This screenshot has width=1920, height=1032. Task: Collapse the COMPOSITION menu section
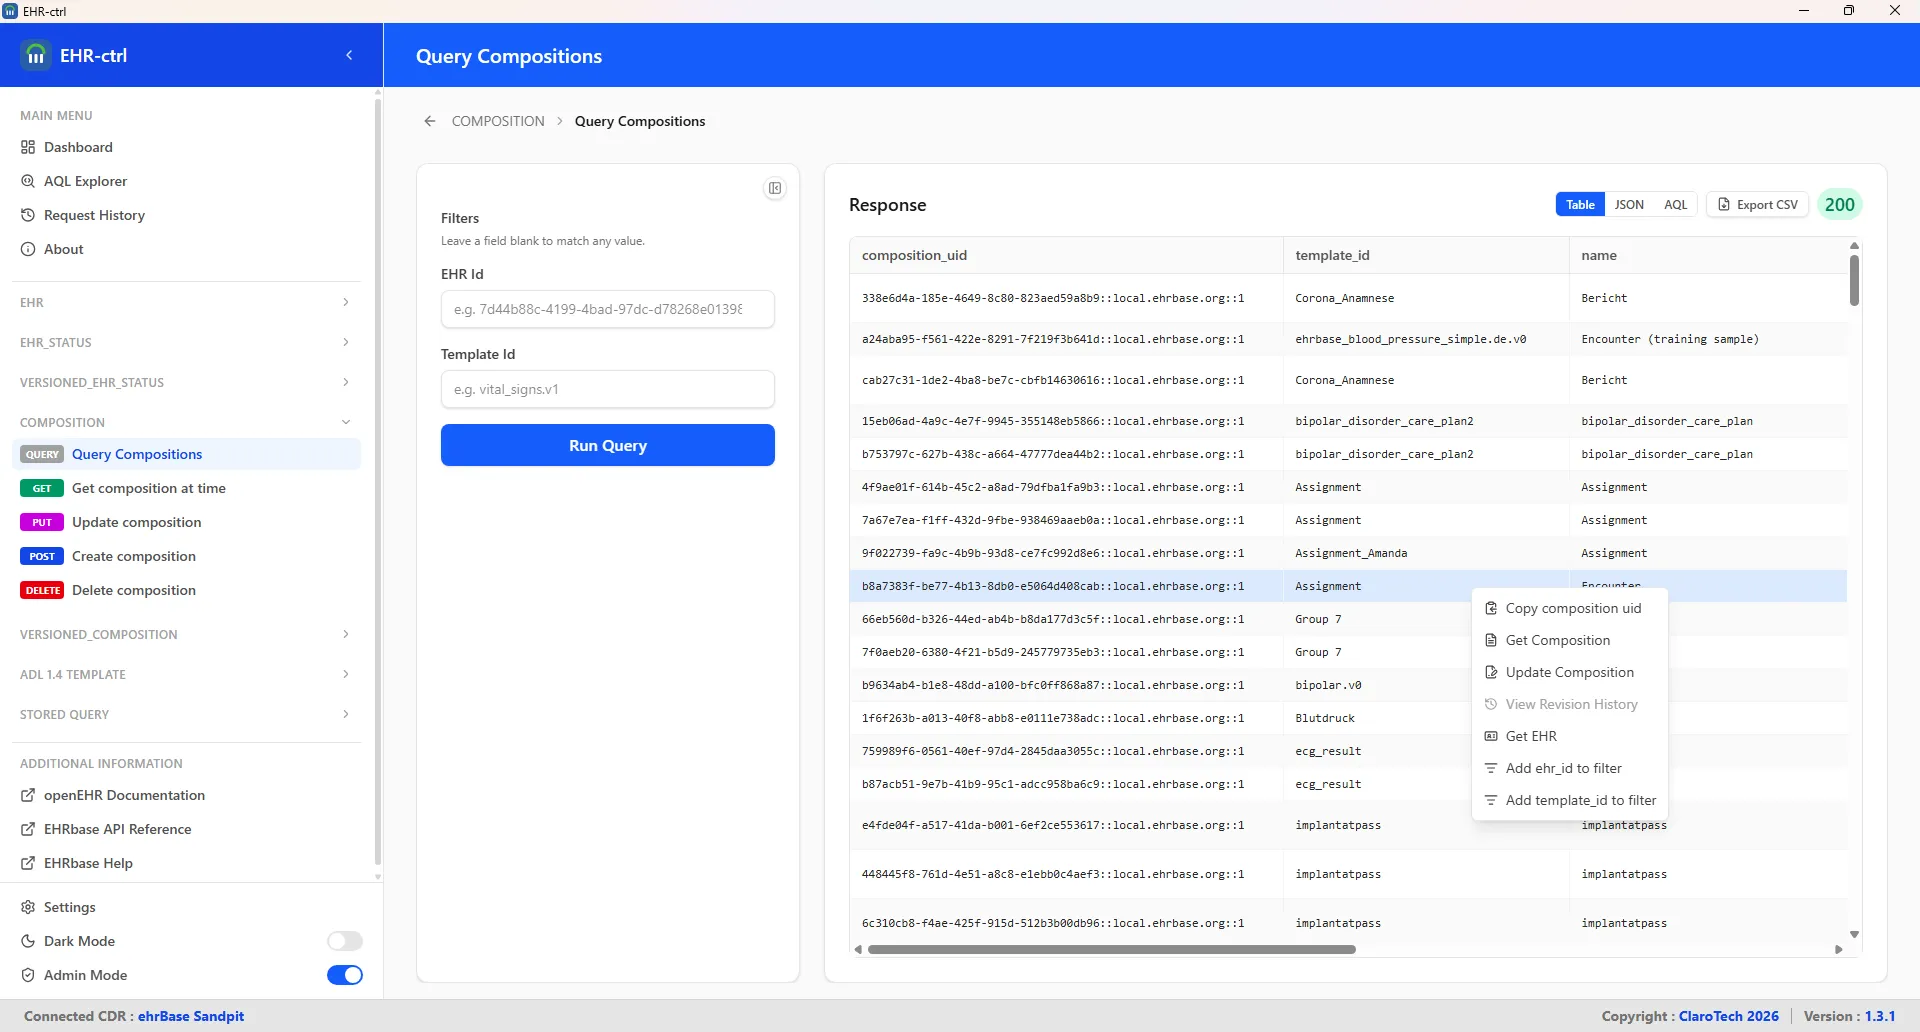186,422
